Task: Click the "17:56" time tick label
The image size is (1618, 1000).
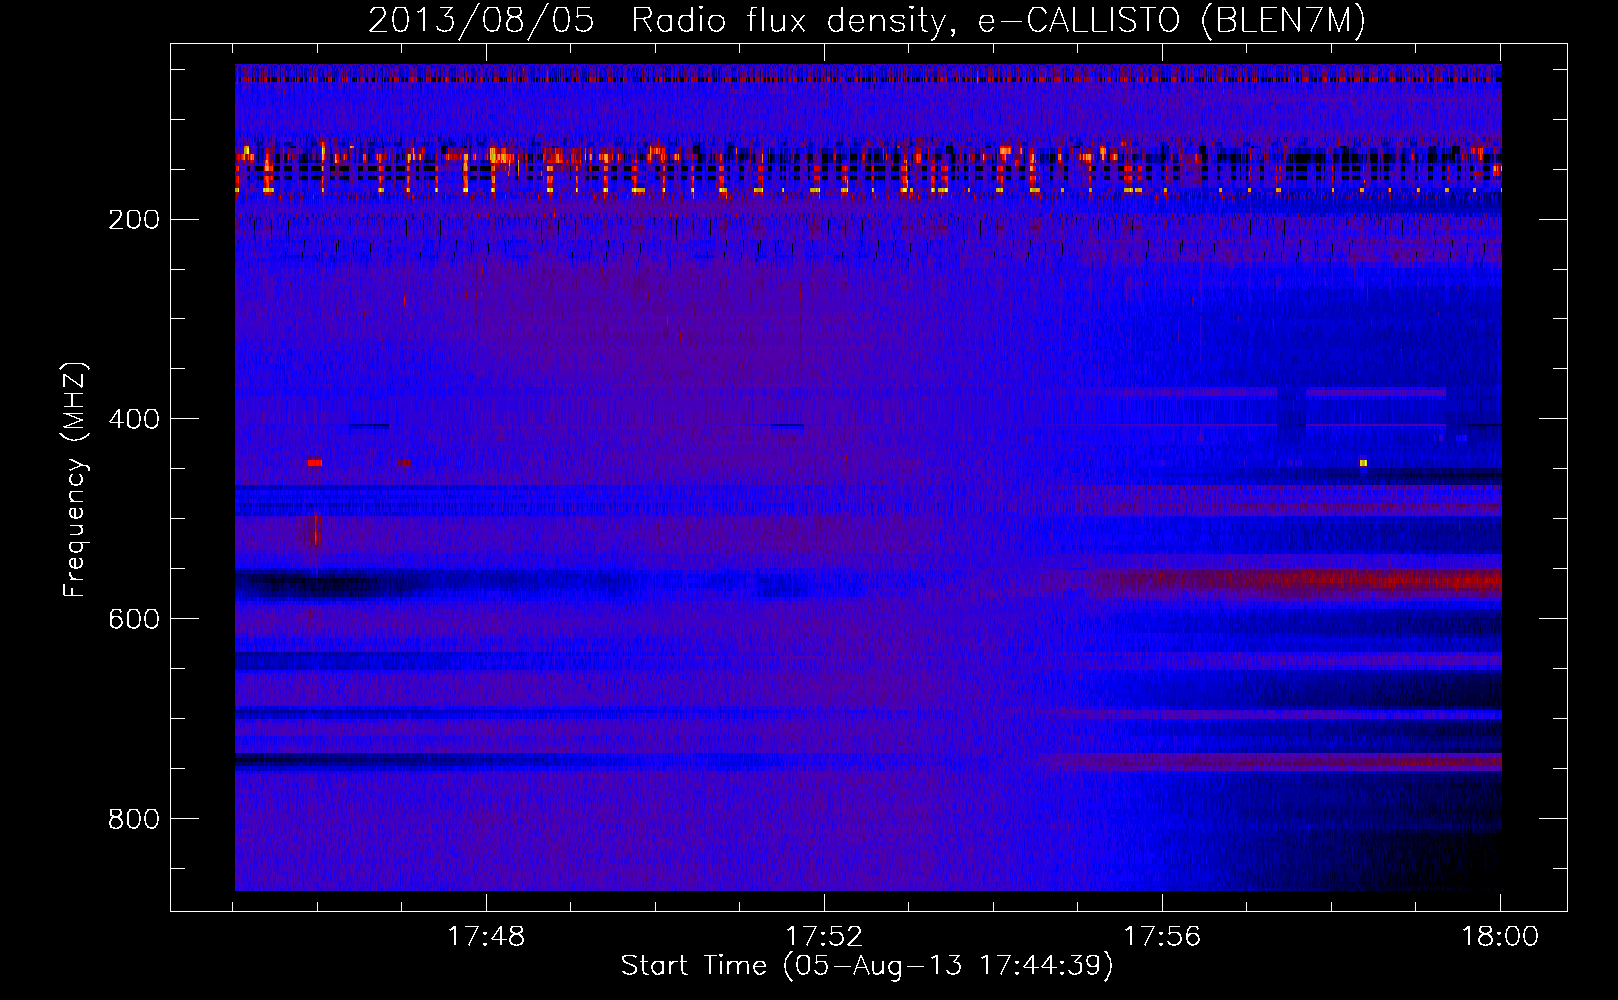Action: click(x=1162, y=937)
